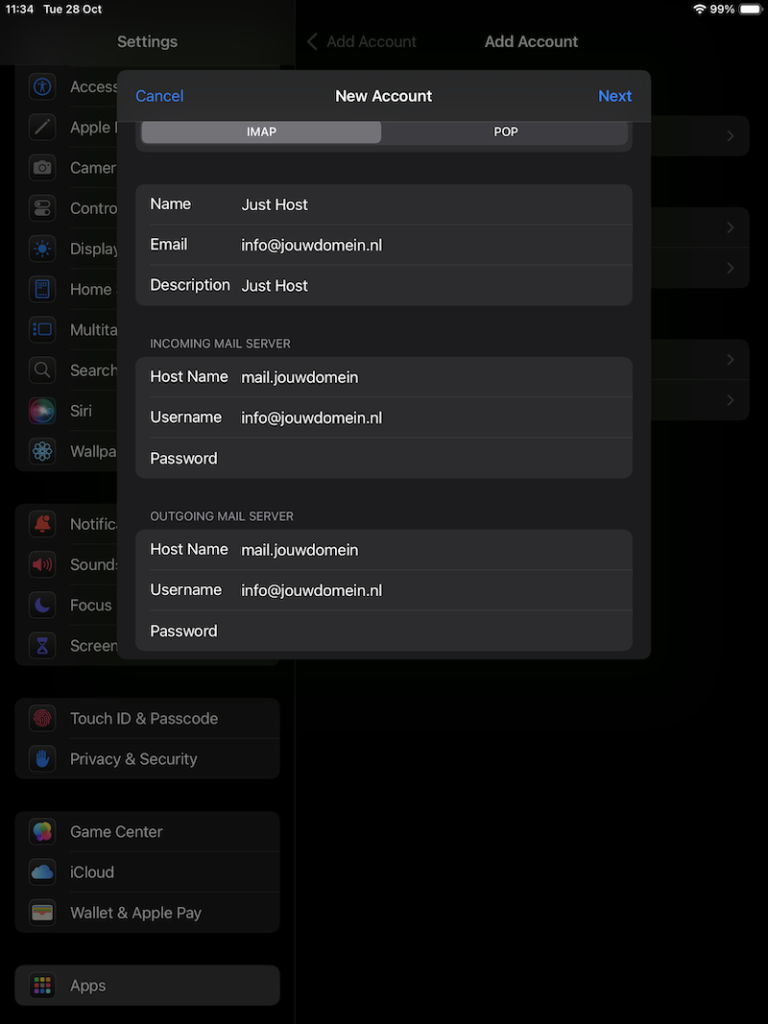Cancel the New Account setup

(x=159, y=96)
